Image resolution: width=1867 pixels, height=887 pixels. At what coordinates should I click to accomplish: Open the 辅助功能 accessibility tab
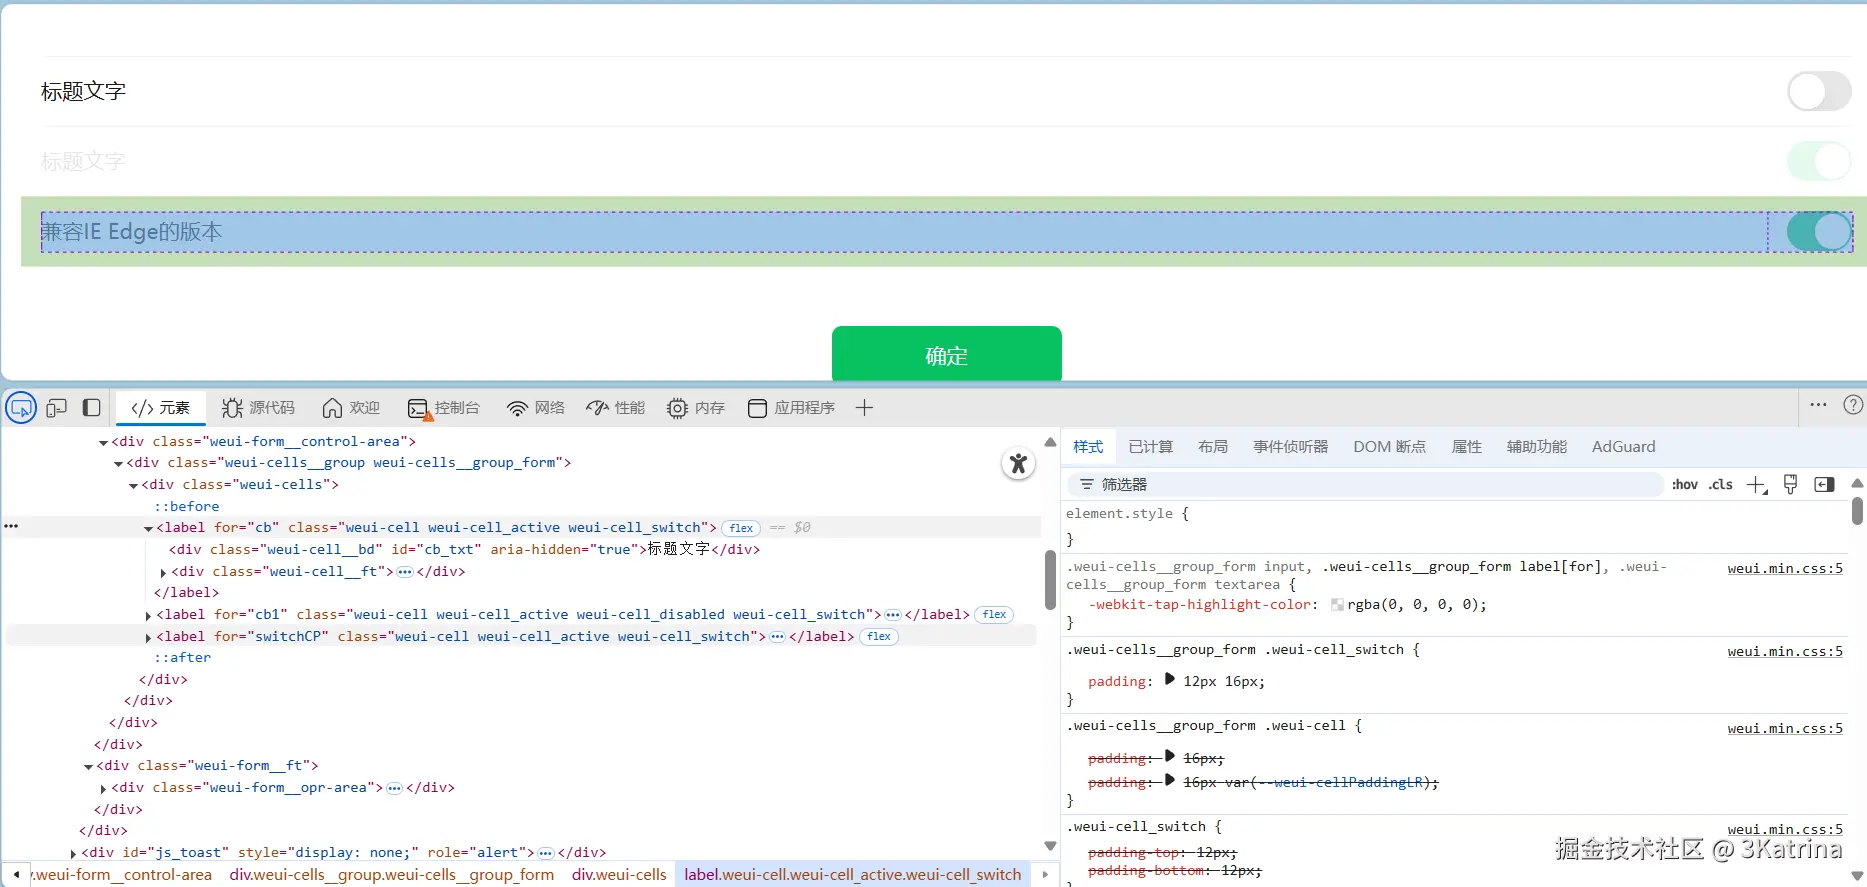point(1537,446)
